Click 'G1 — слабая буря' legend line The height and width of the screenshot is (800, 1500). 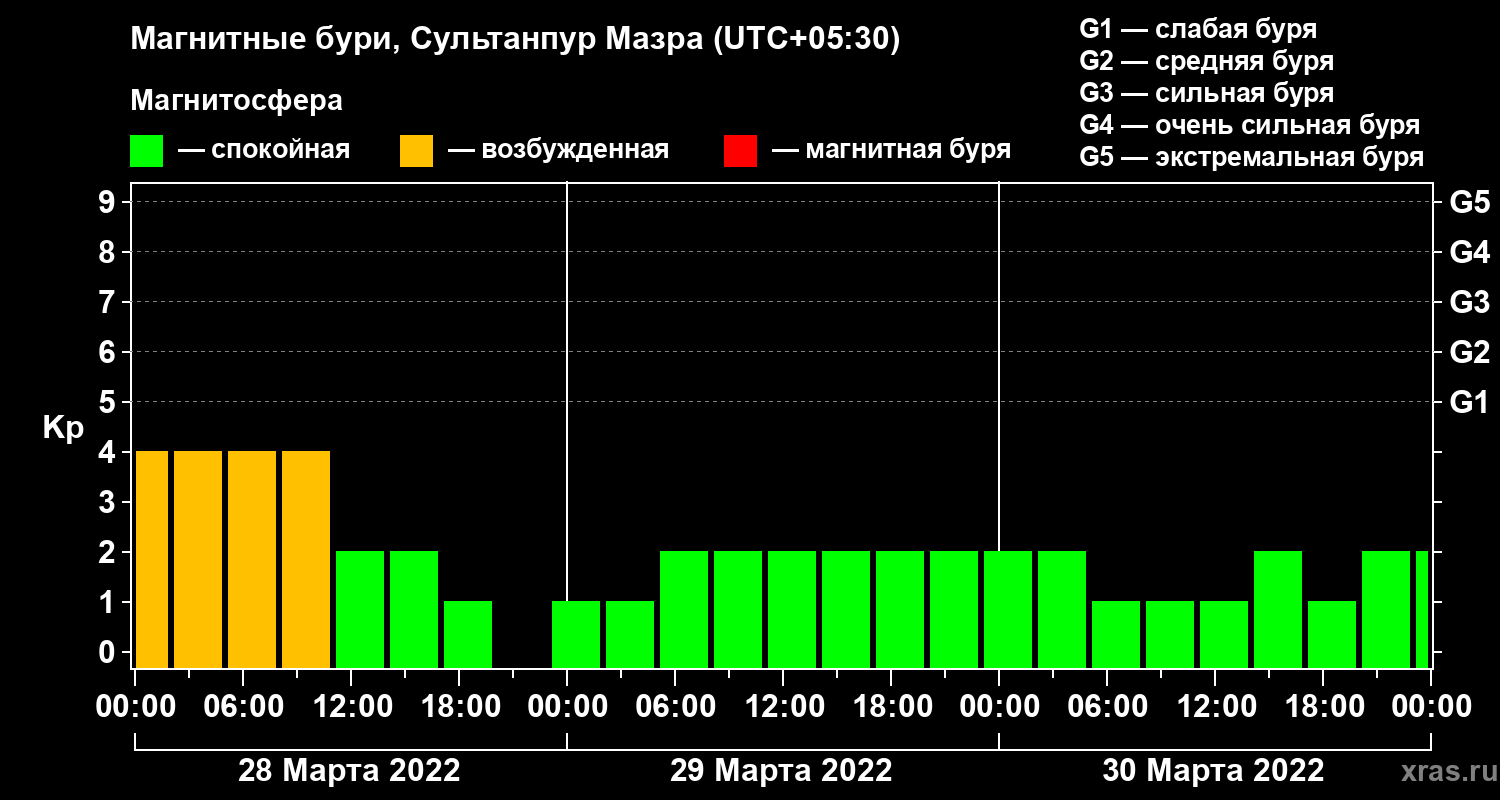click(x=1198, y=29)
